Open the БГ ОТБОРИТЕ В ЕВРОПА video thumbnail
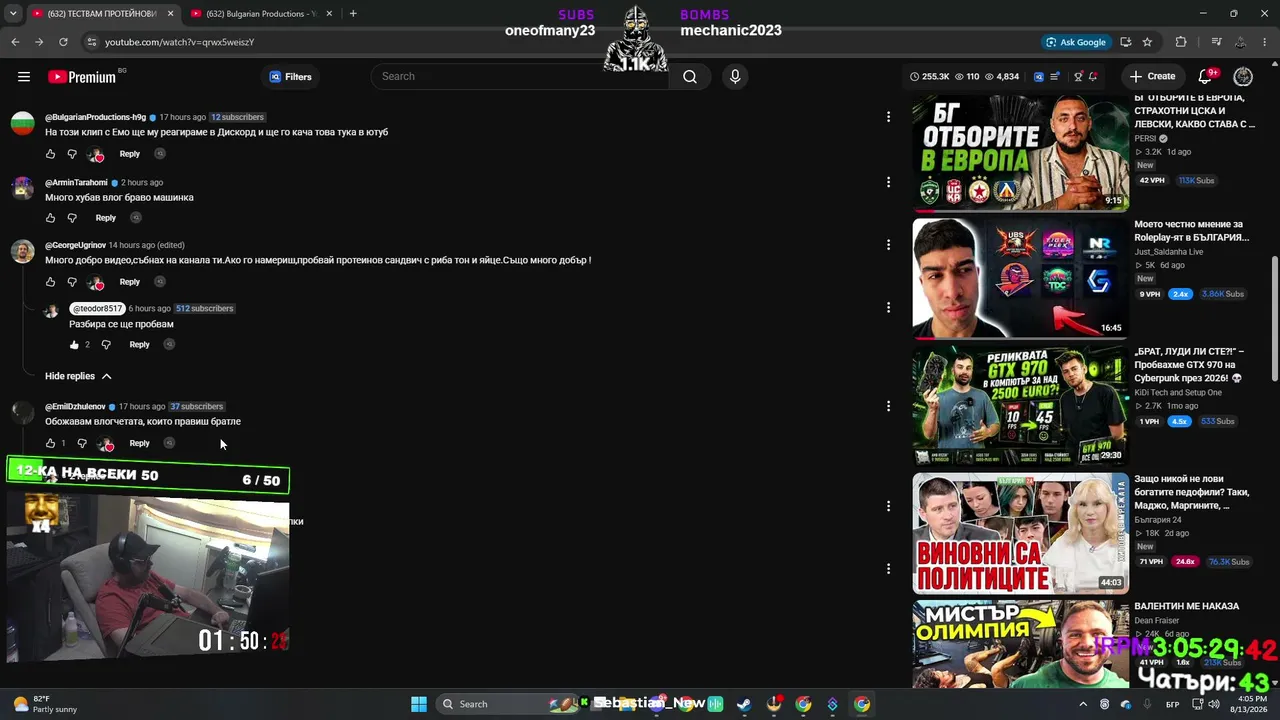Viewport: 1280px width, 720px height. (1020, 152)
